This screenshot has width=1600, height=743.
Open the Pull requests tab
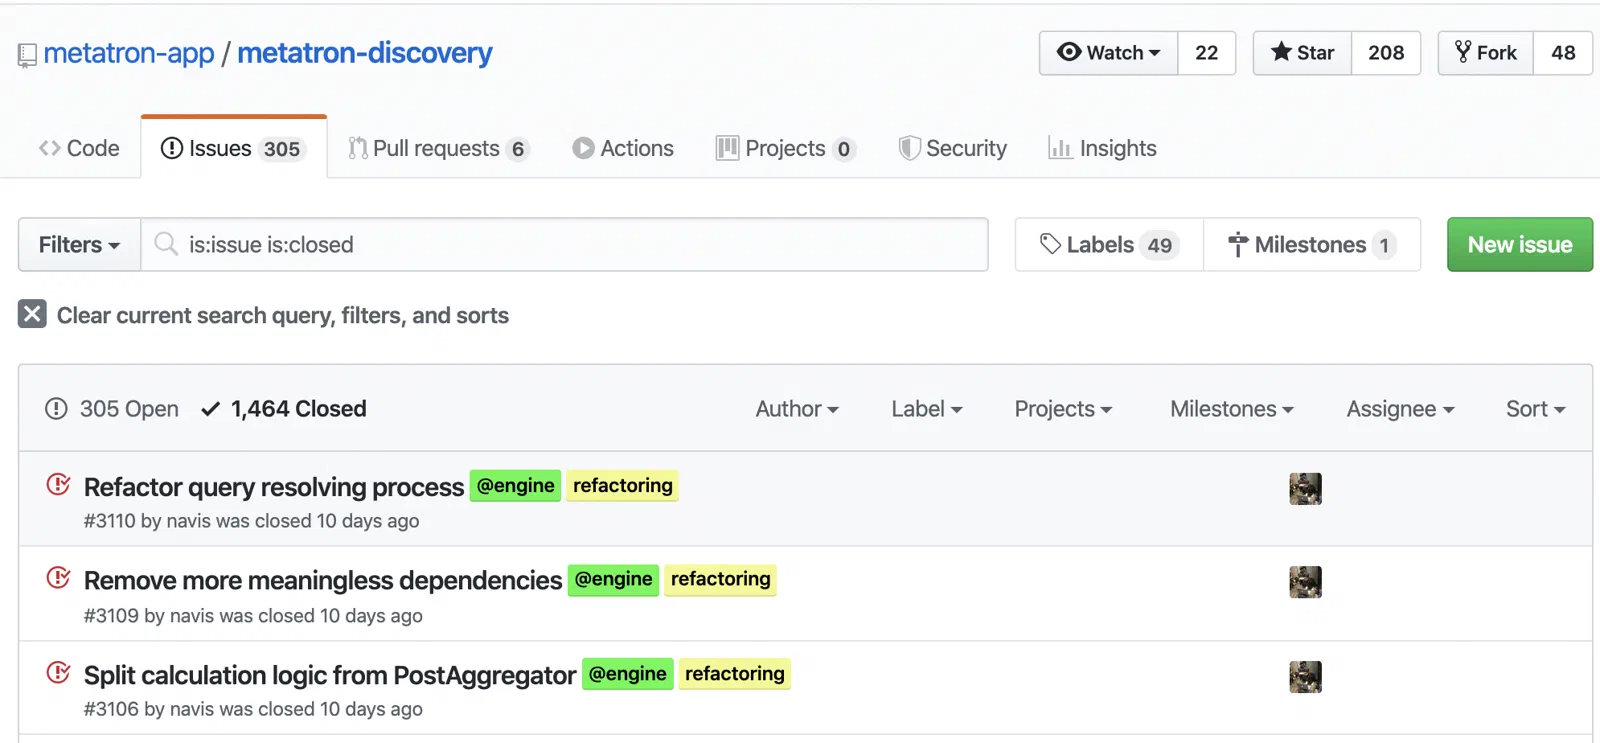438,148
